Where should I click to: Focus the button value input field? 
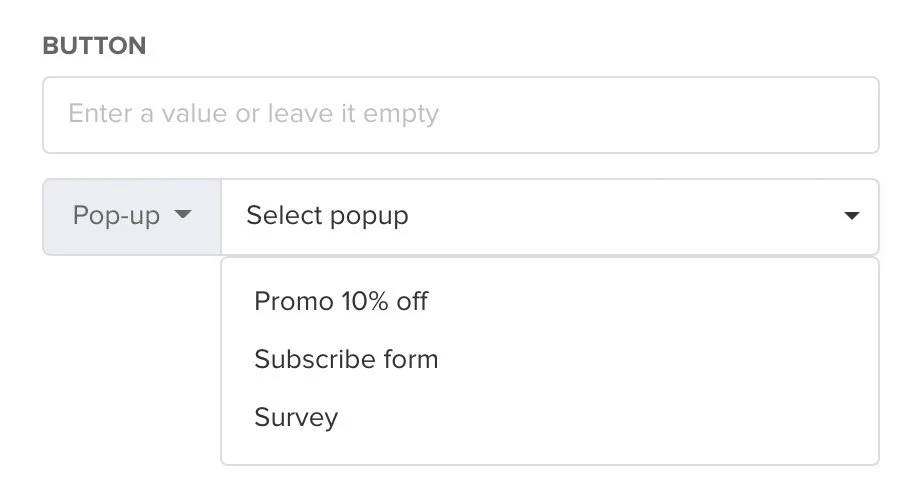(460, 114)
